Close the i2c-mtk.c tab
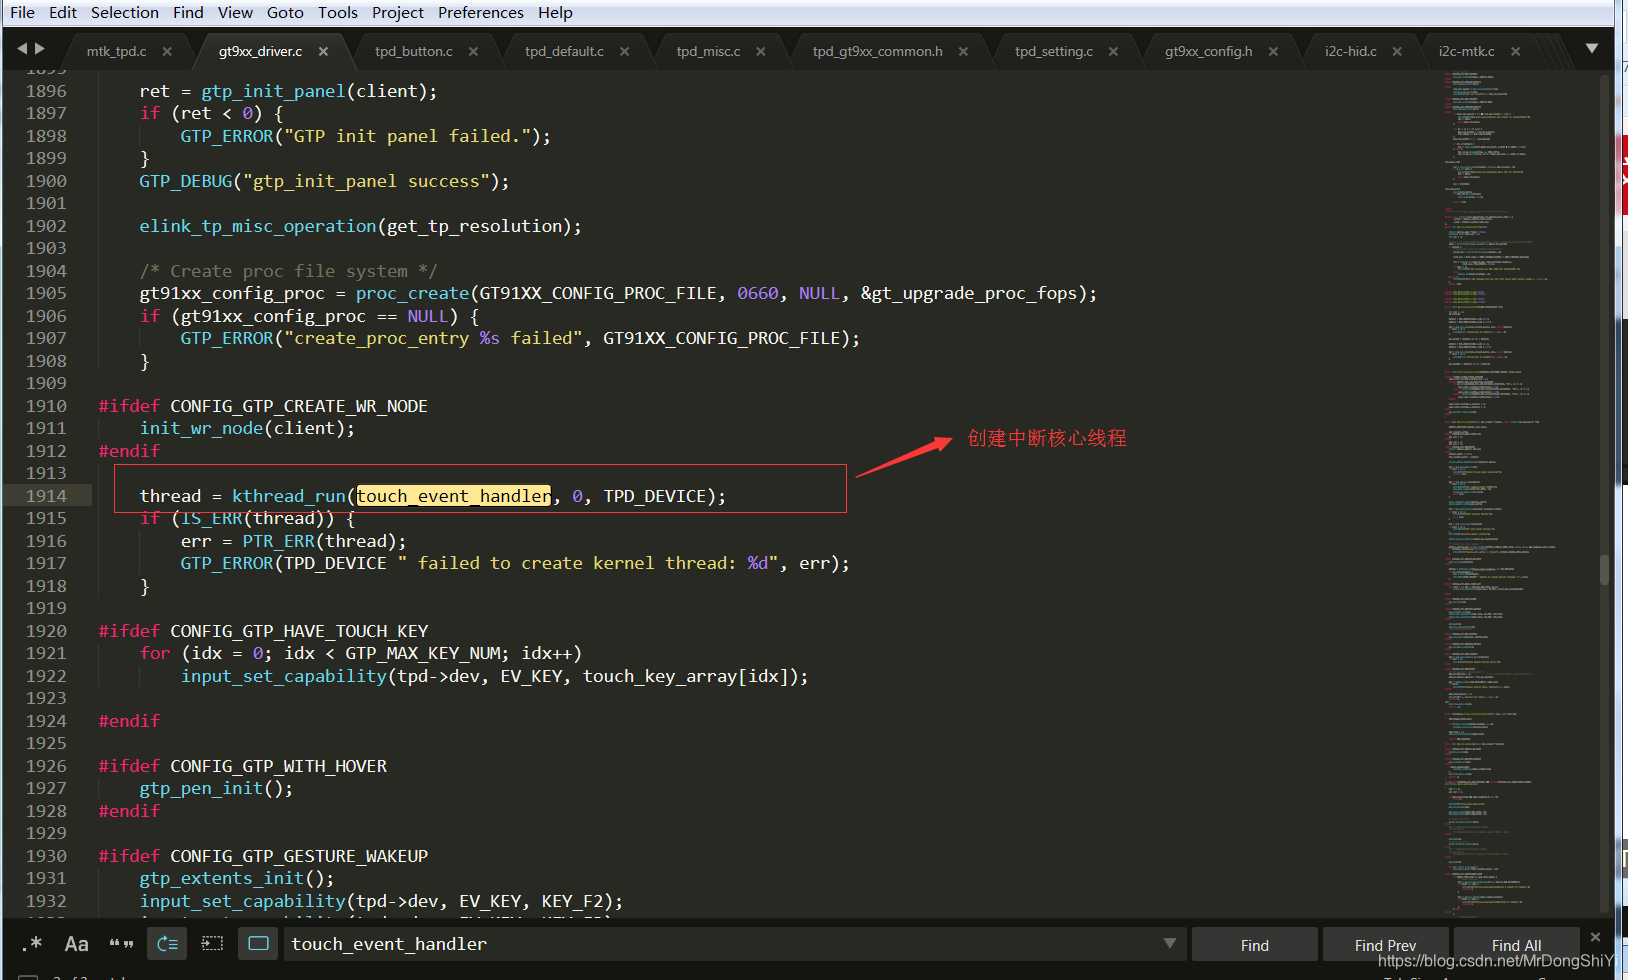1628x980 pixels. click(x=1515, y=51)
